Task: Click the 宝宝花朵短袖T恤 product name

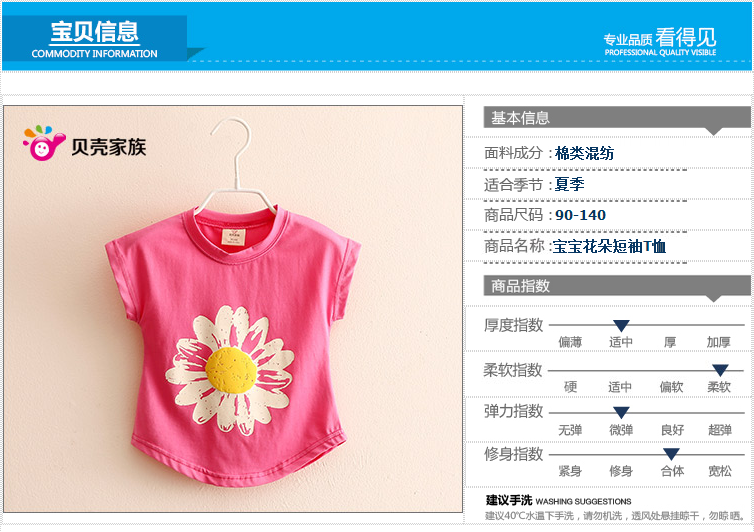Action: (609, 246)
